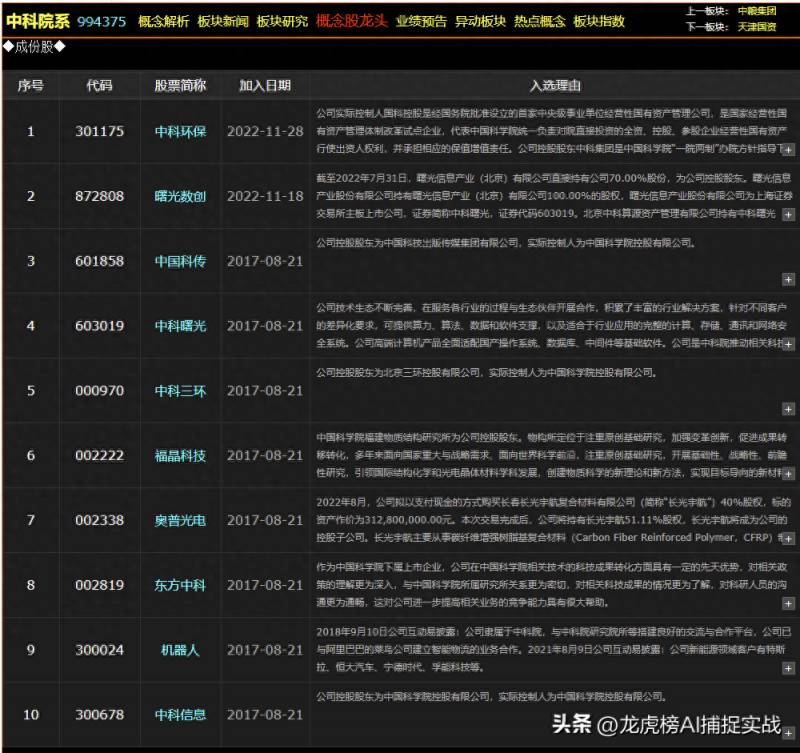
Task: Click the 股票简称 column header
Action: [x=181, y=85]
